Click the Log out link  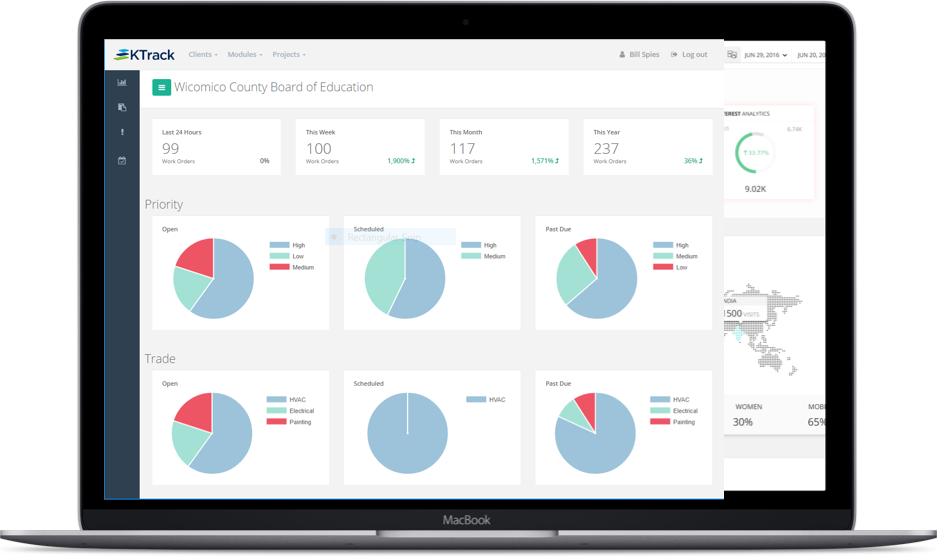tap(689, 54)
